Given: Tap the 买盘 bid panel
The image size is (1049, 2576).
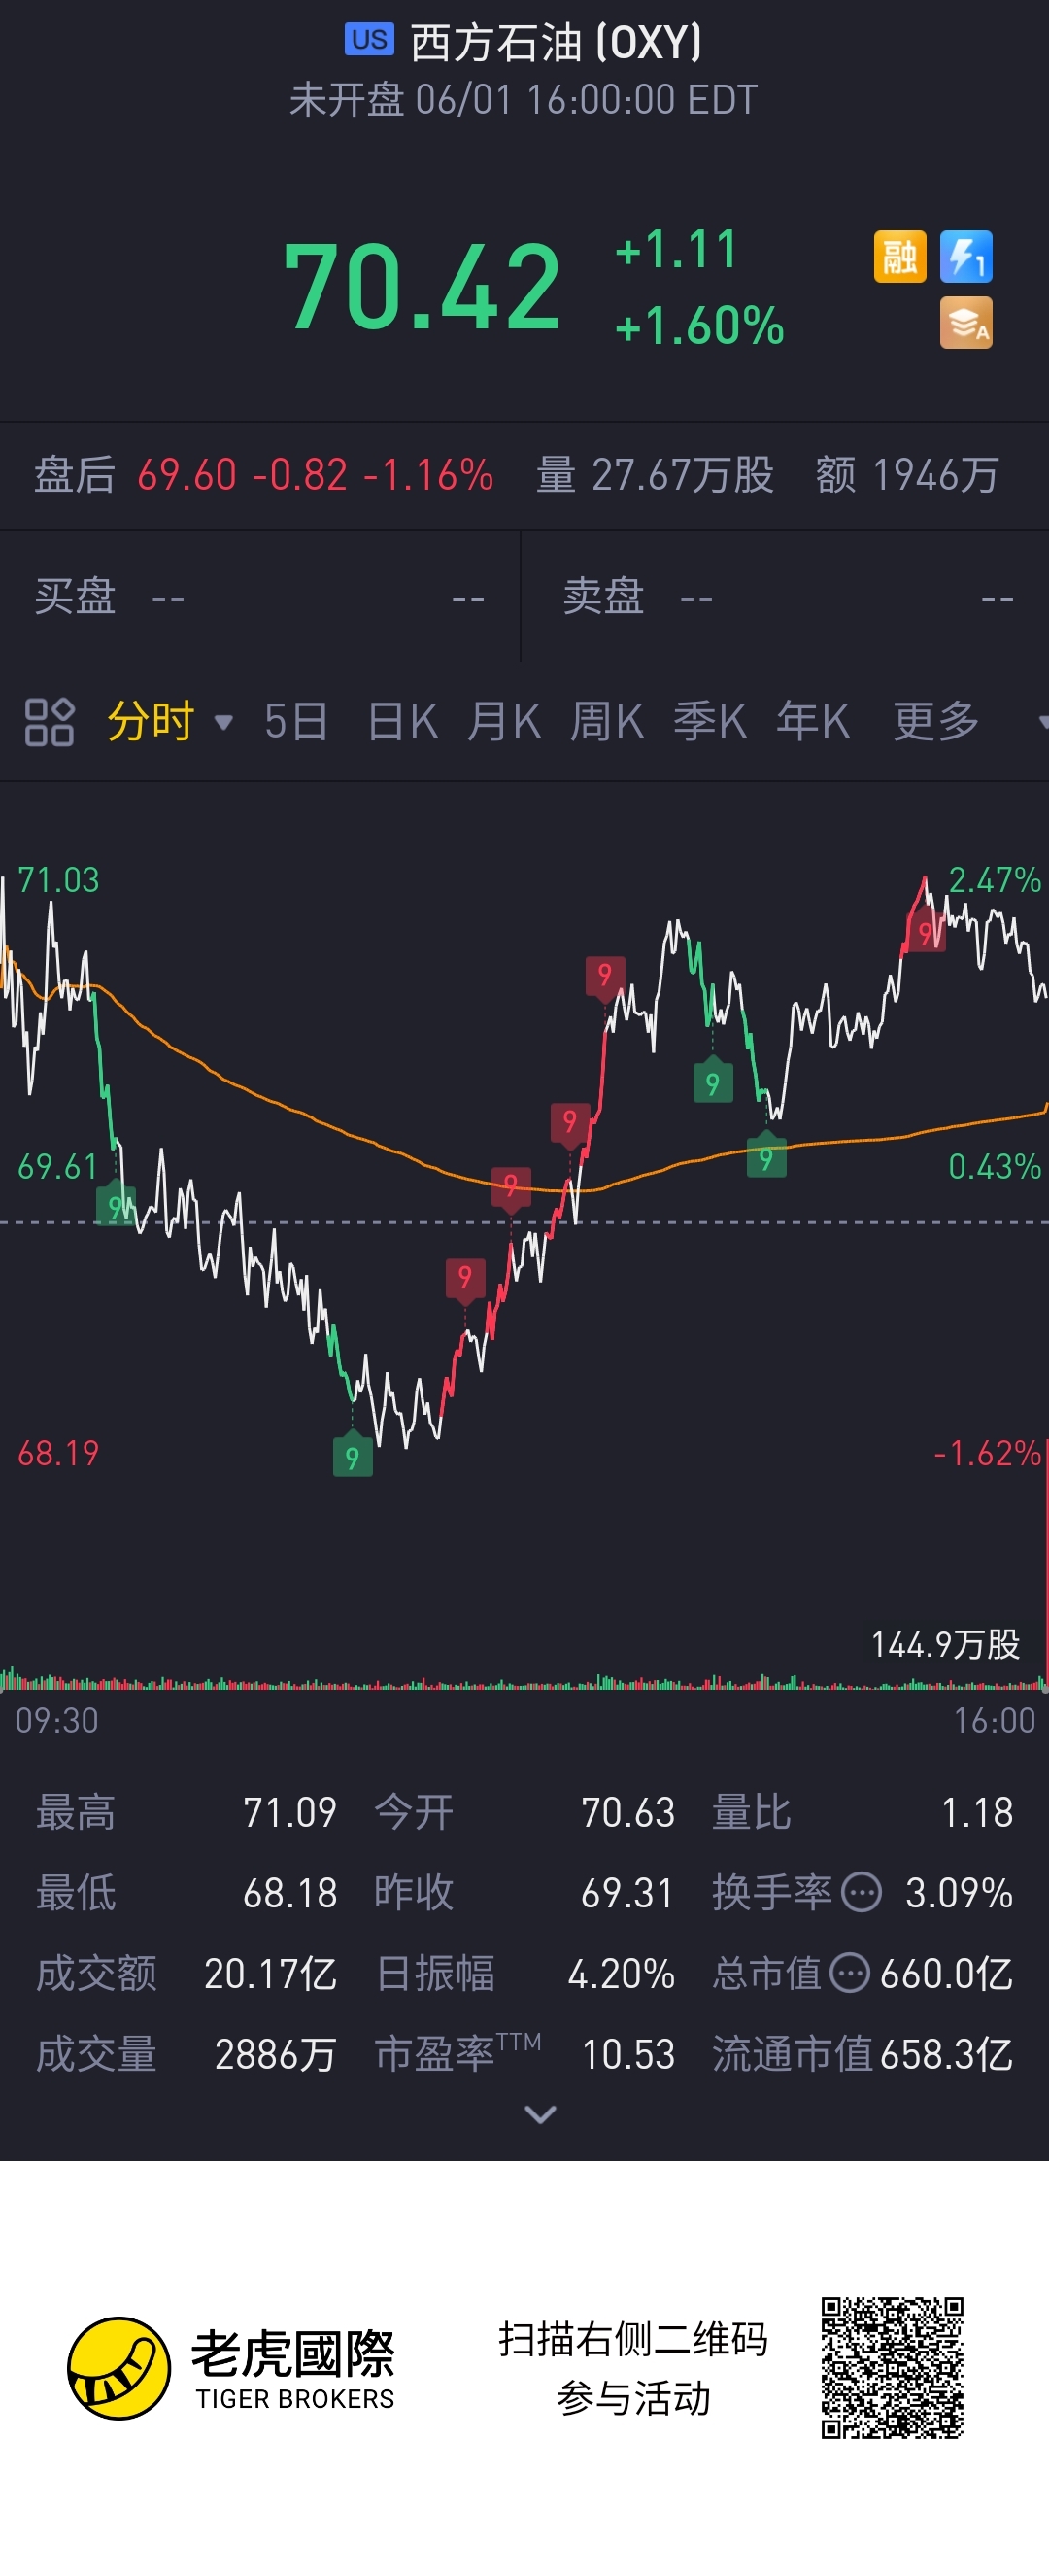Looking at the screenshot, I should tap(260, 597).
